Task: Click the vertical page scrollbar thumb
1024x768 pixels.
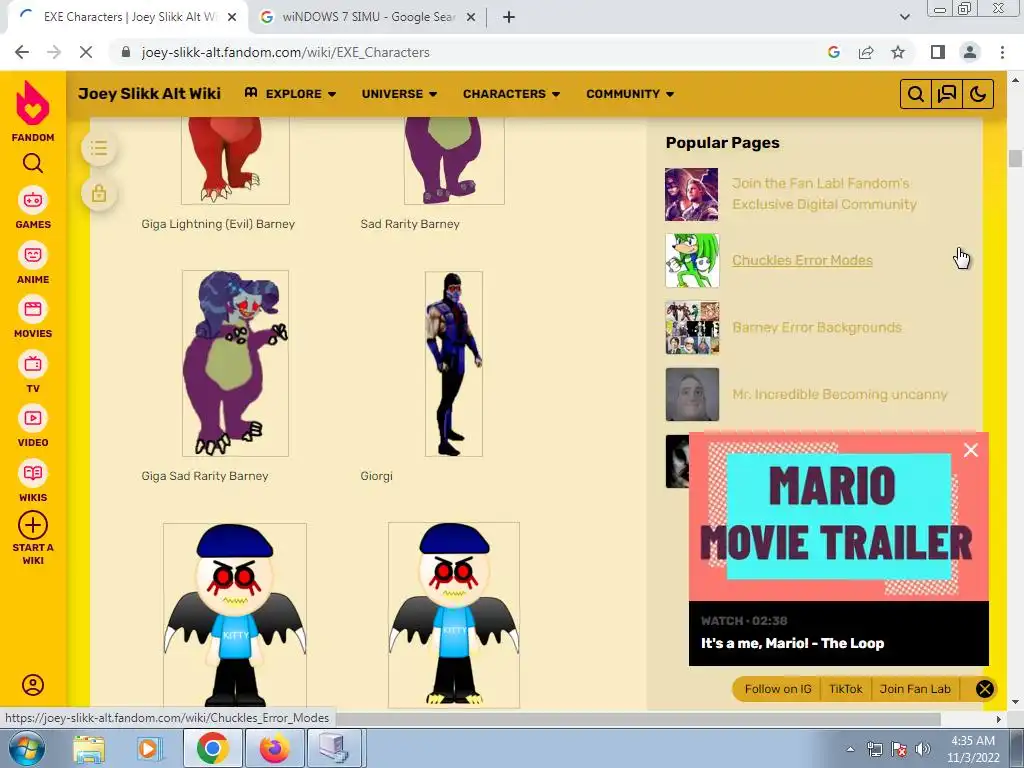Action: [x=1015, y=159]
